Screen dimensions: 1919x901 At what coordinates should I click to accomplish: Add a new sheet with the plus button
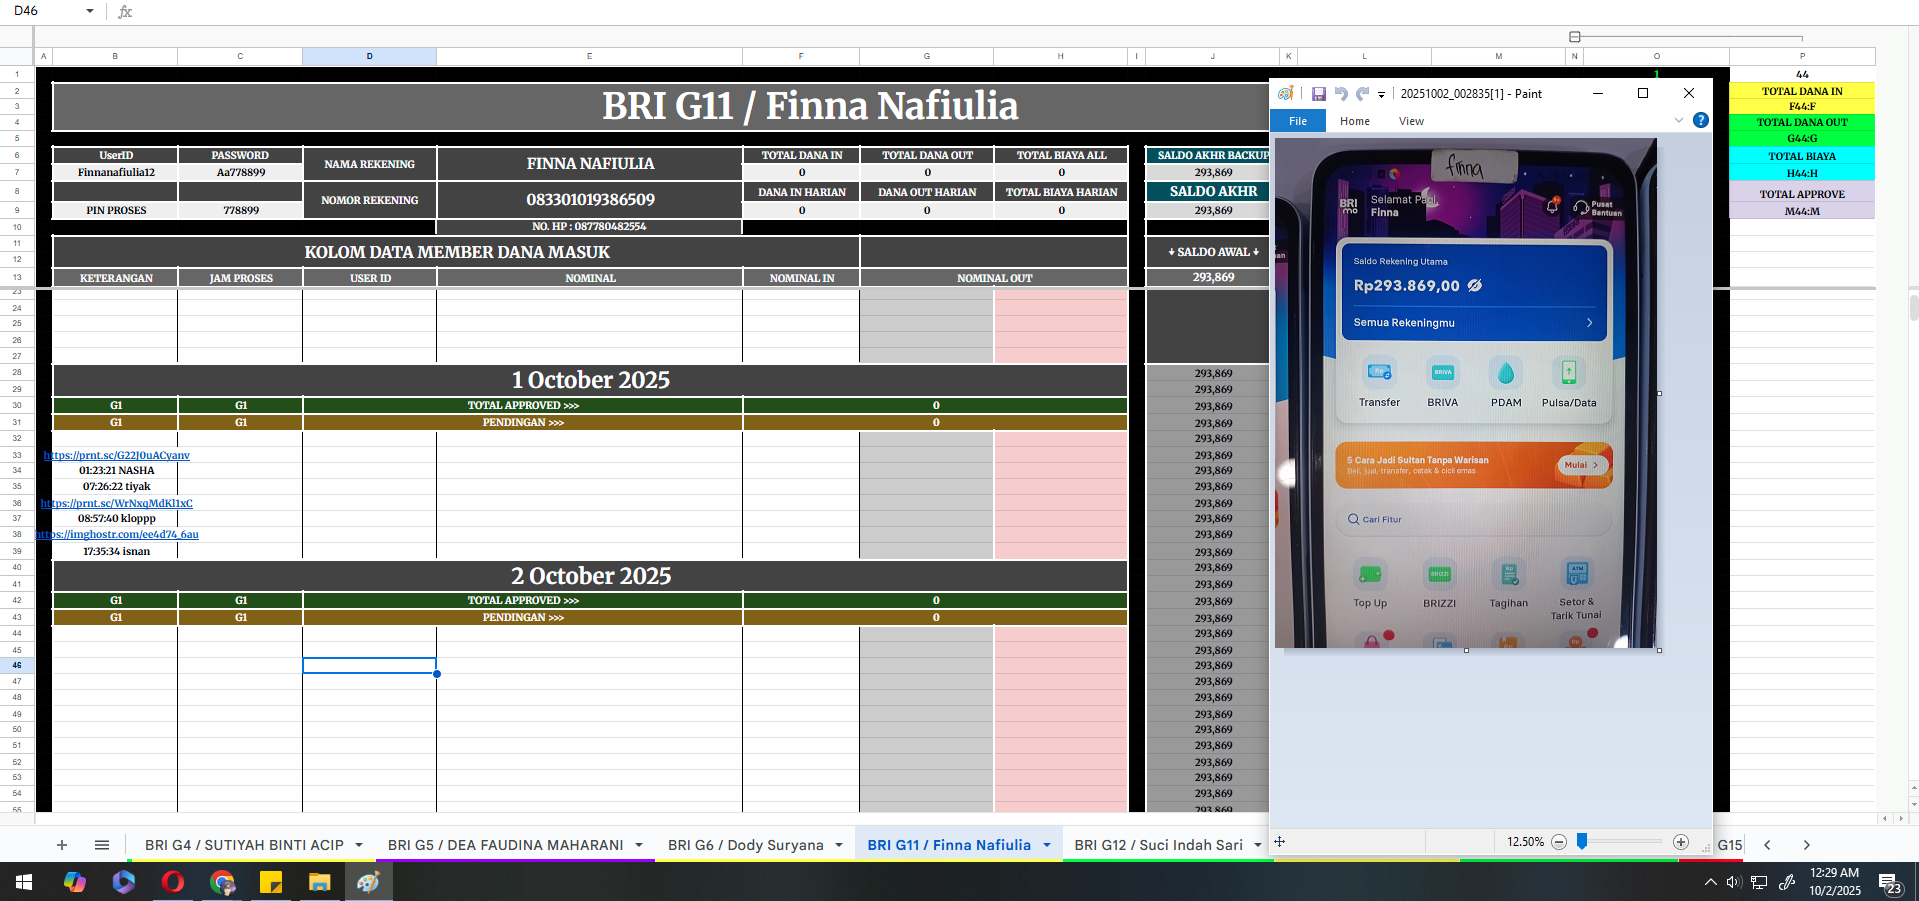point(62,845)
